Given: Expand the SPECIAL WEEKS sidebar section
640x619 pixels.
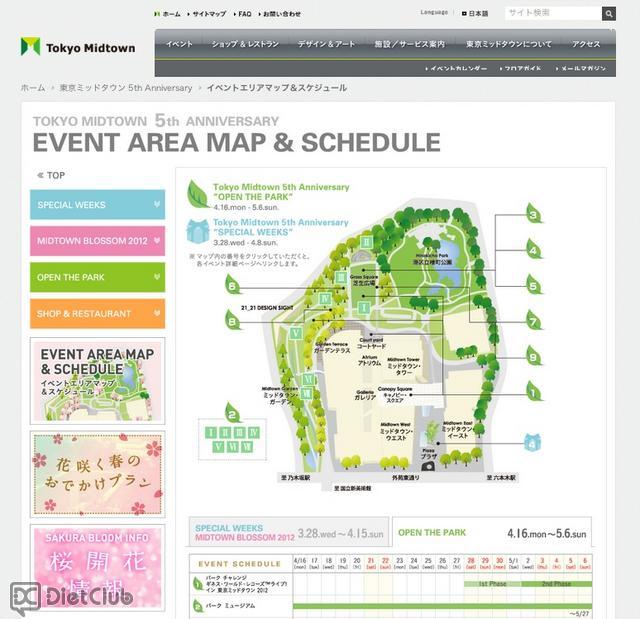Looking at the screenshot, I should 97,205.
